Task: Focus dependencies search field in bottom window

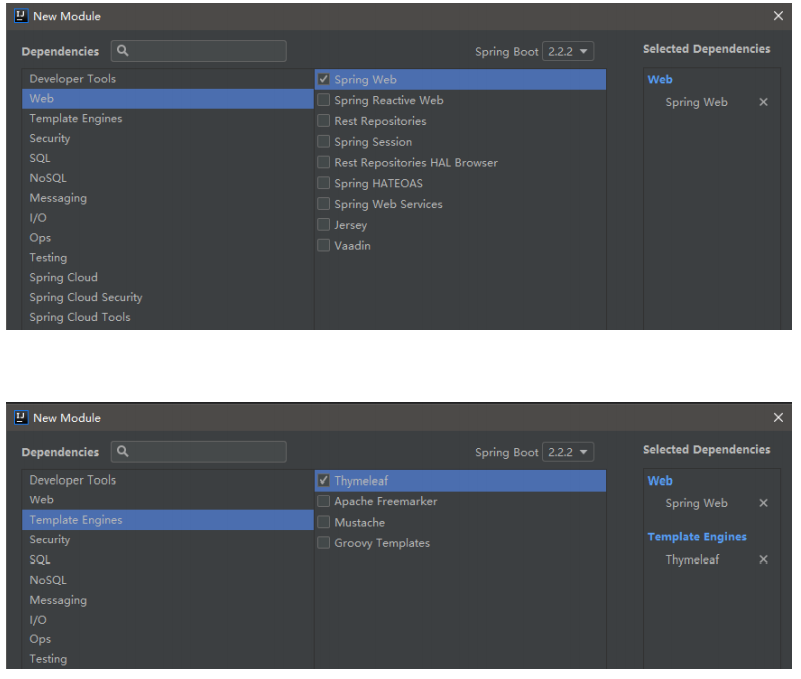Action: click(199, 451)
